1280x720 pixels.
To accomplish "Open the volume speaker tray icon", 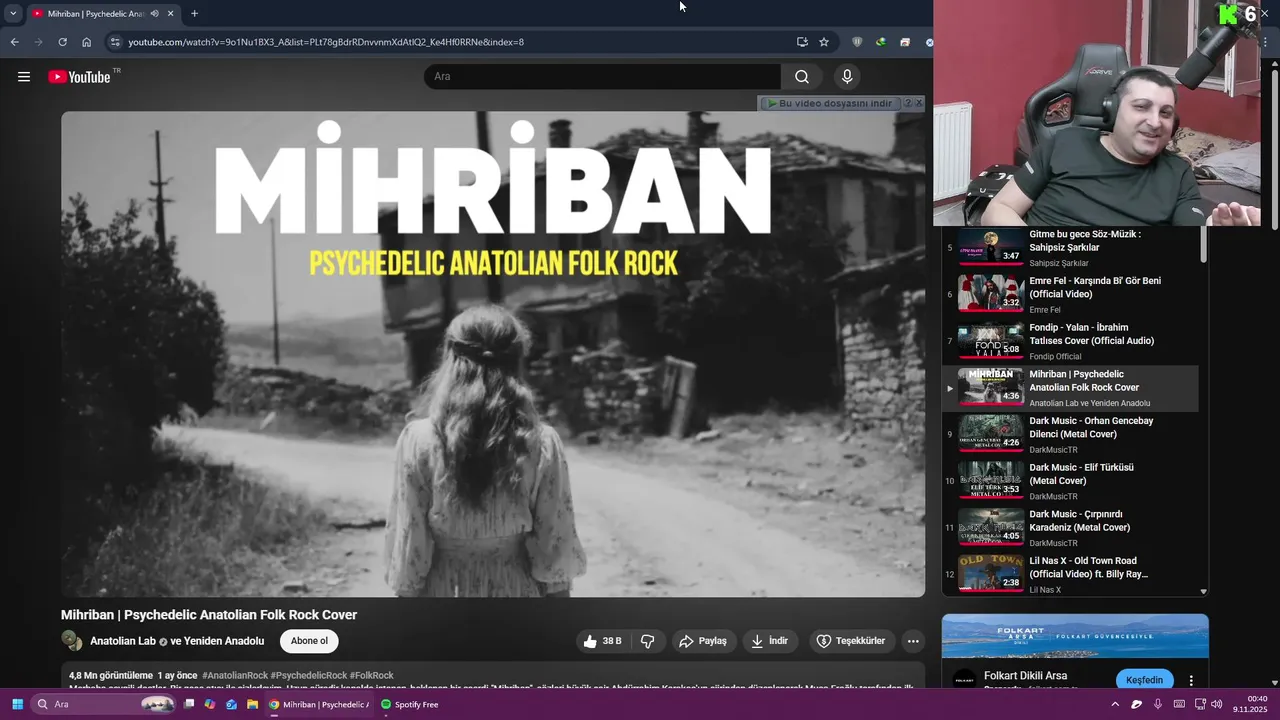I will click(1216, 704).
